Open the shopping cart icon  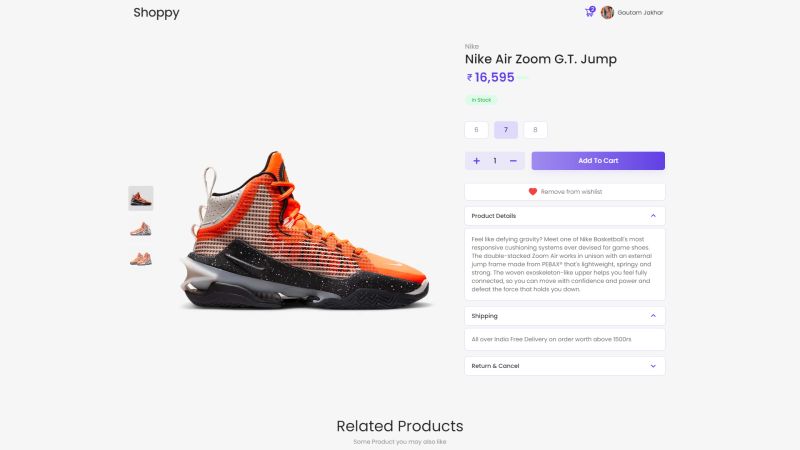click(589, 12)
